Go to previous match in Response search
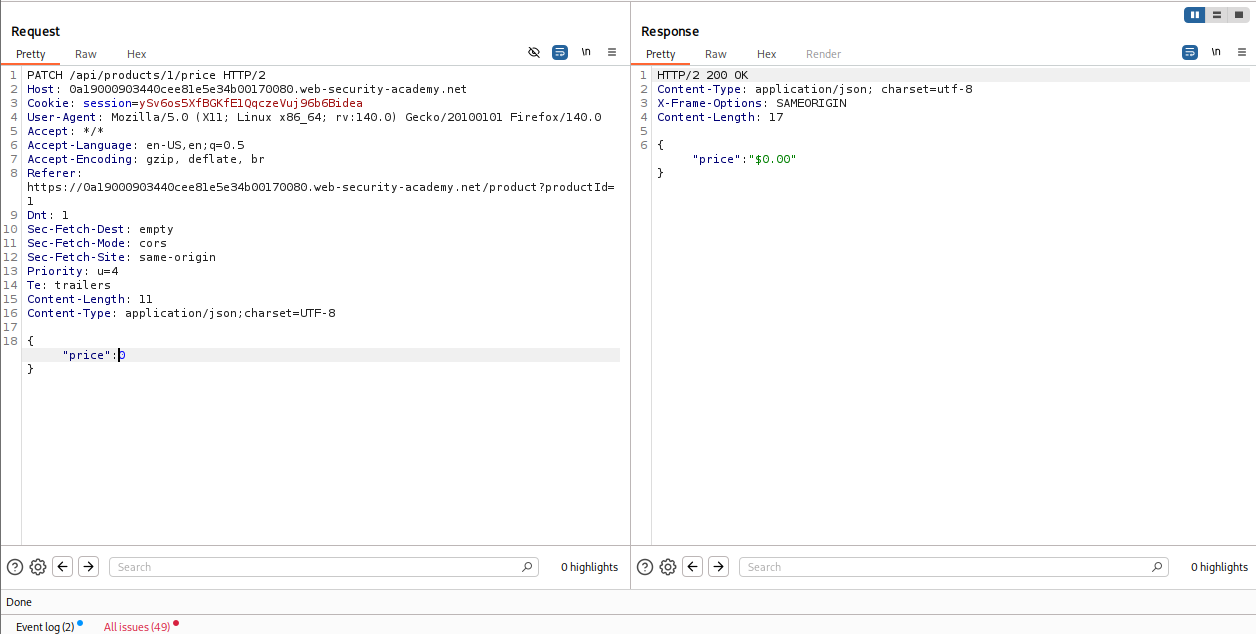Screen dimensions: 1256x634 (x=693, y=567)
